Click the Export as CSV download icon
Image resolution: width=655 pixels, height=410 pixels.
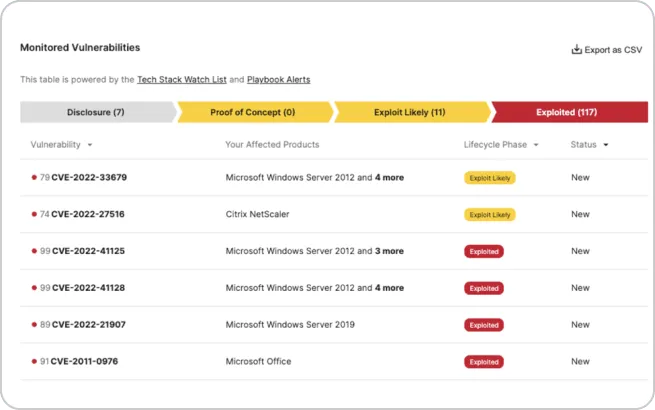[x=576, y=50]
